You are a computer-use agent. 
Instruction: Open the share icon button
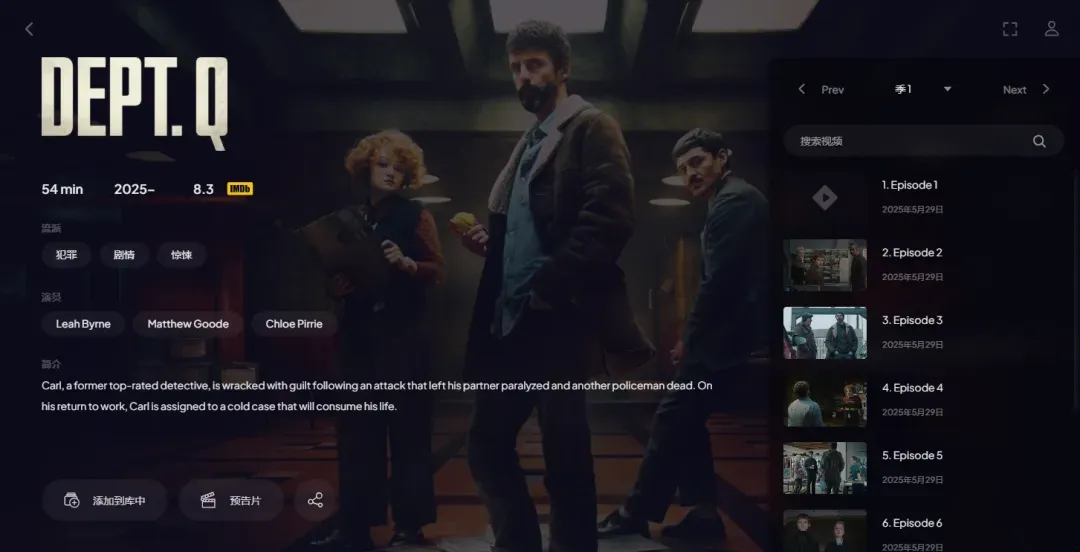(x=315, y=500)
